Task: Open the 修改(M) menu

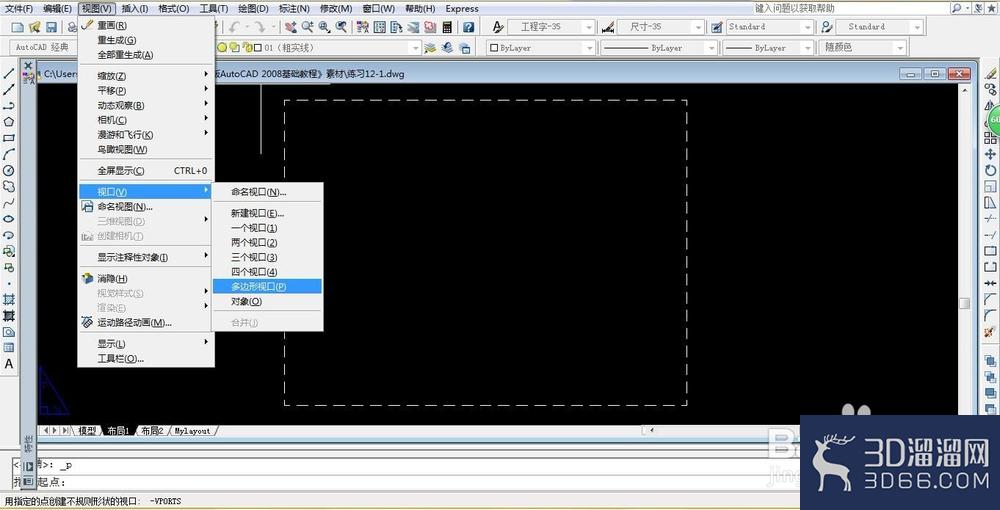Action: point(336,9)
